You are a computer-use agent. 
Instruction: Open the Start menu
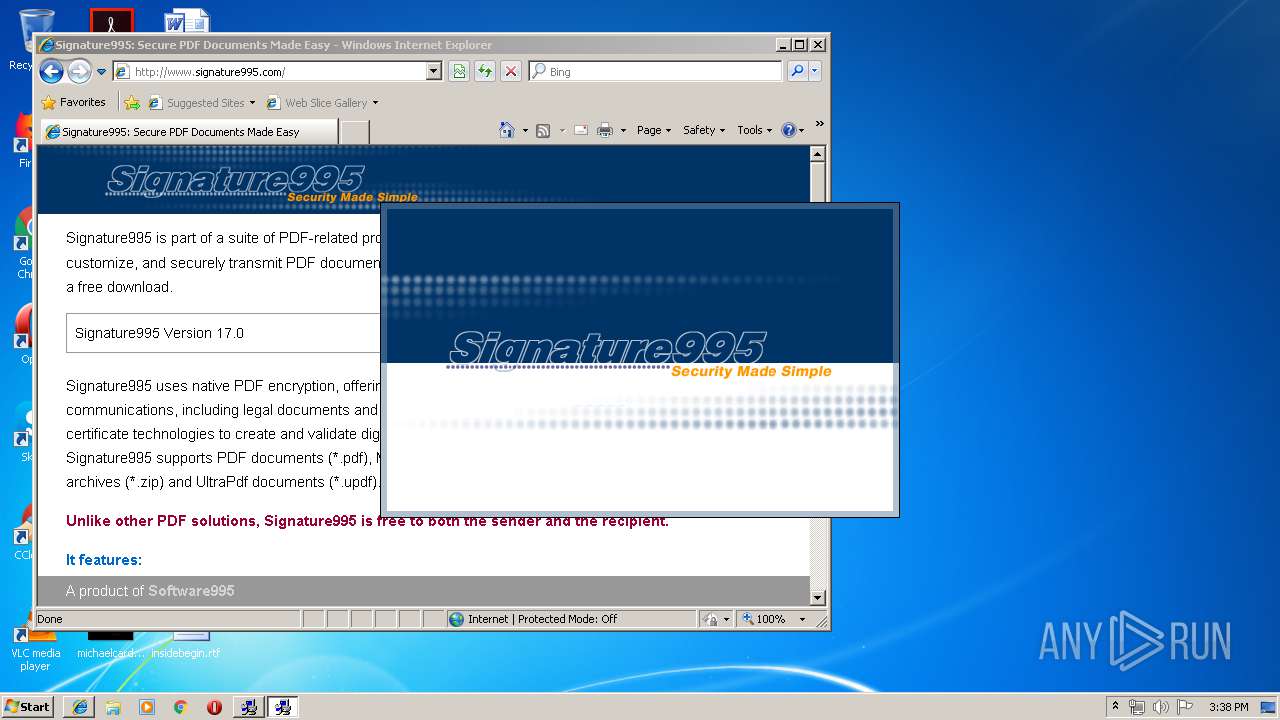pyautogui.click(x=28, y=706)
